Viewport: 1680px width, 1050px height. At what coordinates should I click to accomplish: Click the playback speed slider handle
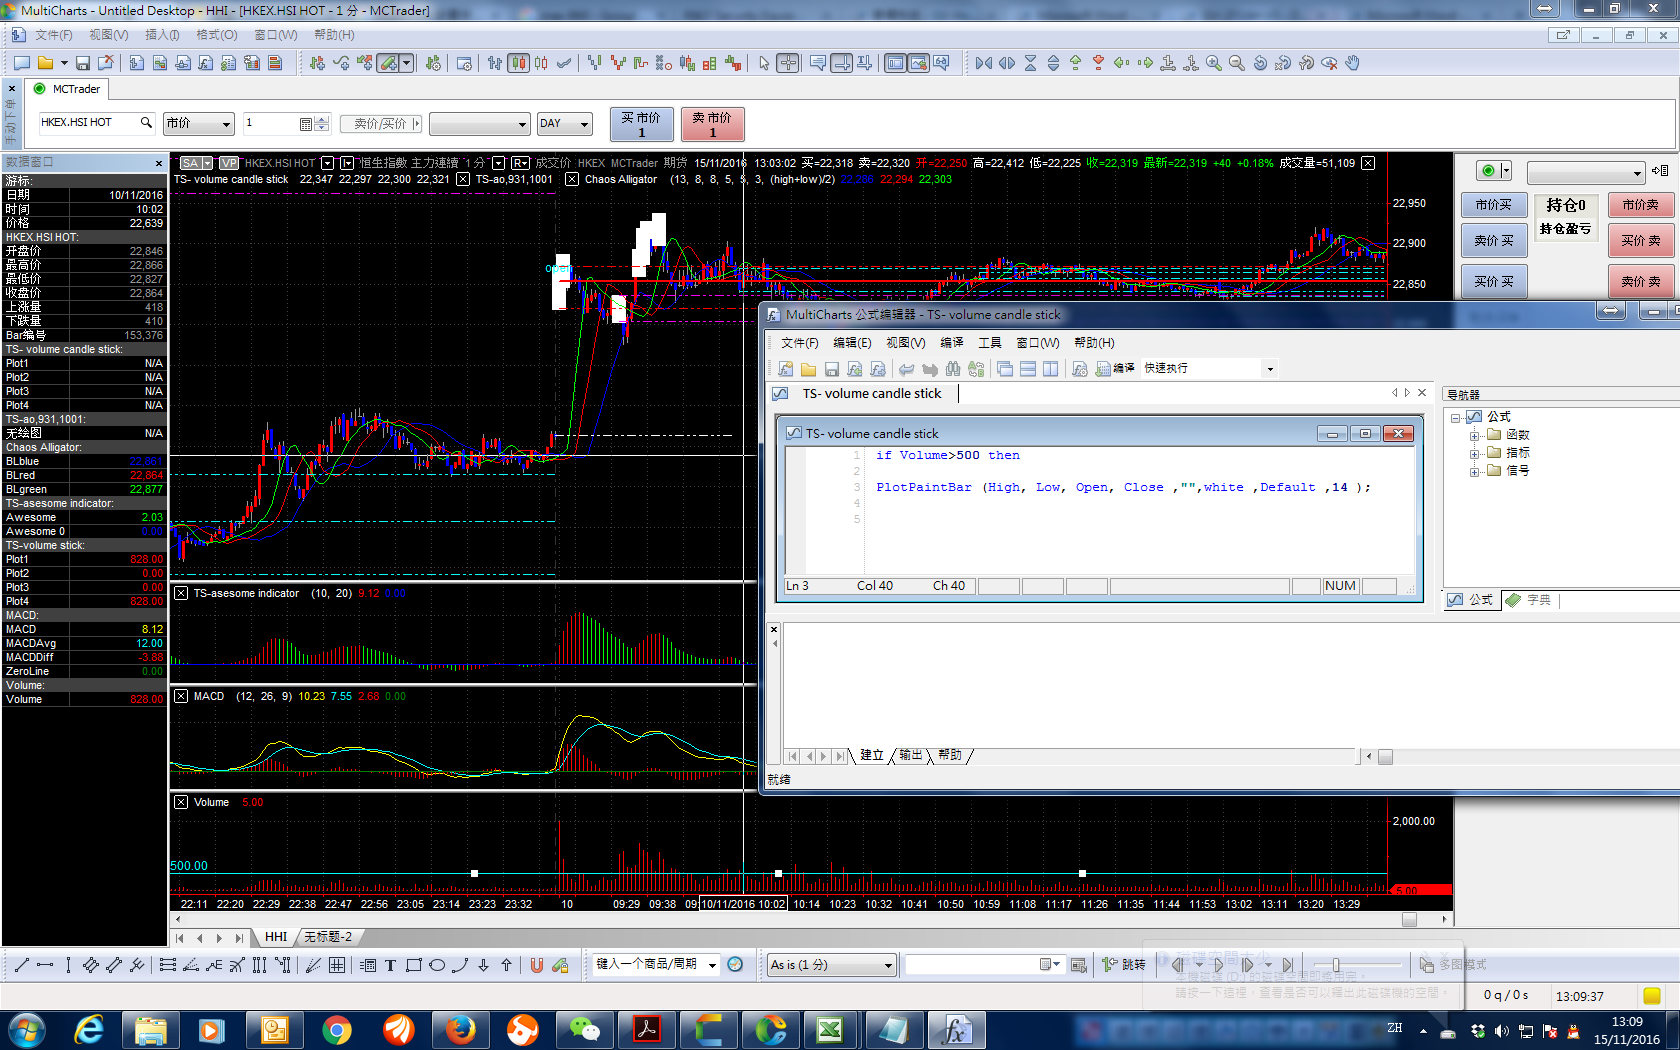point(1335,965)
